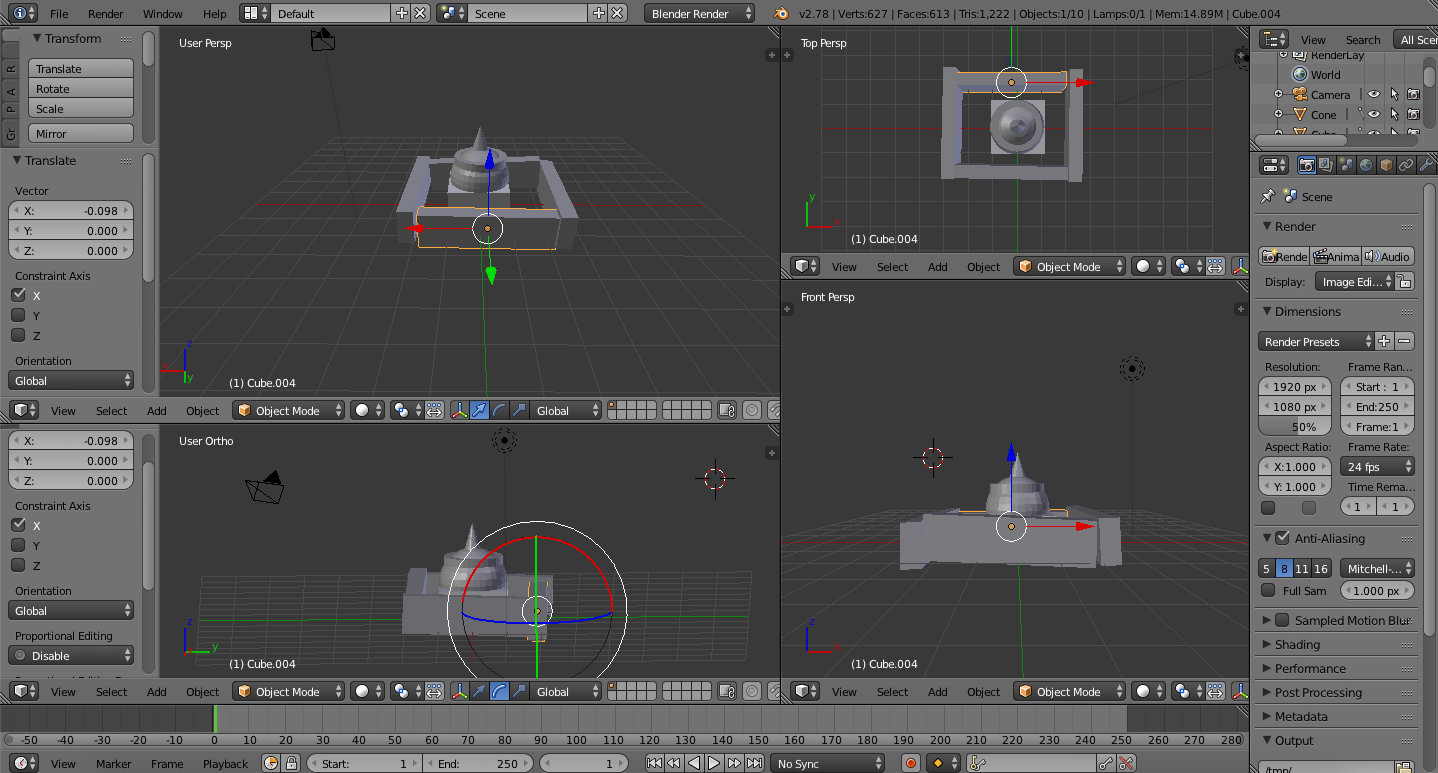Open the World properties tab icon
1438x773 pixels.
[1365, 165]
